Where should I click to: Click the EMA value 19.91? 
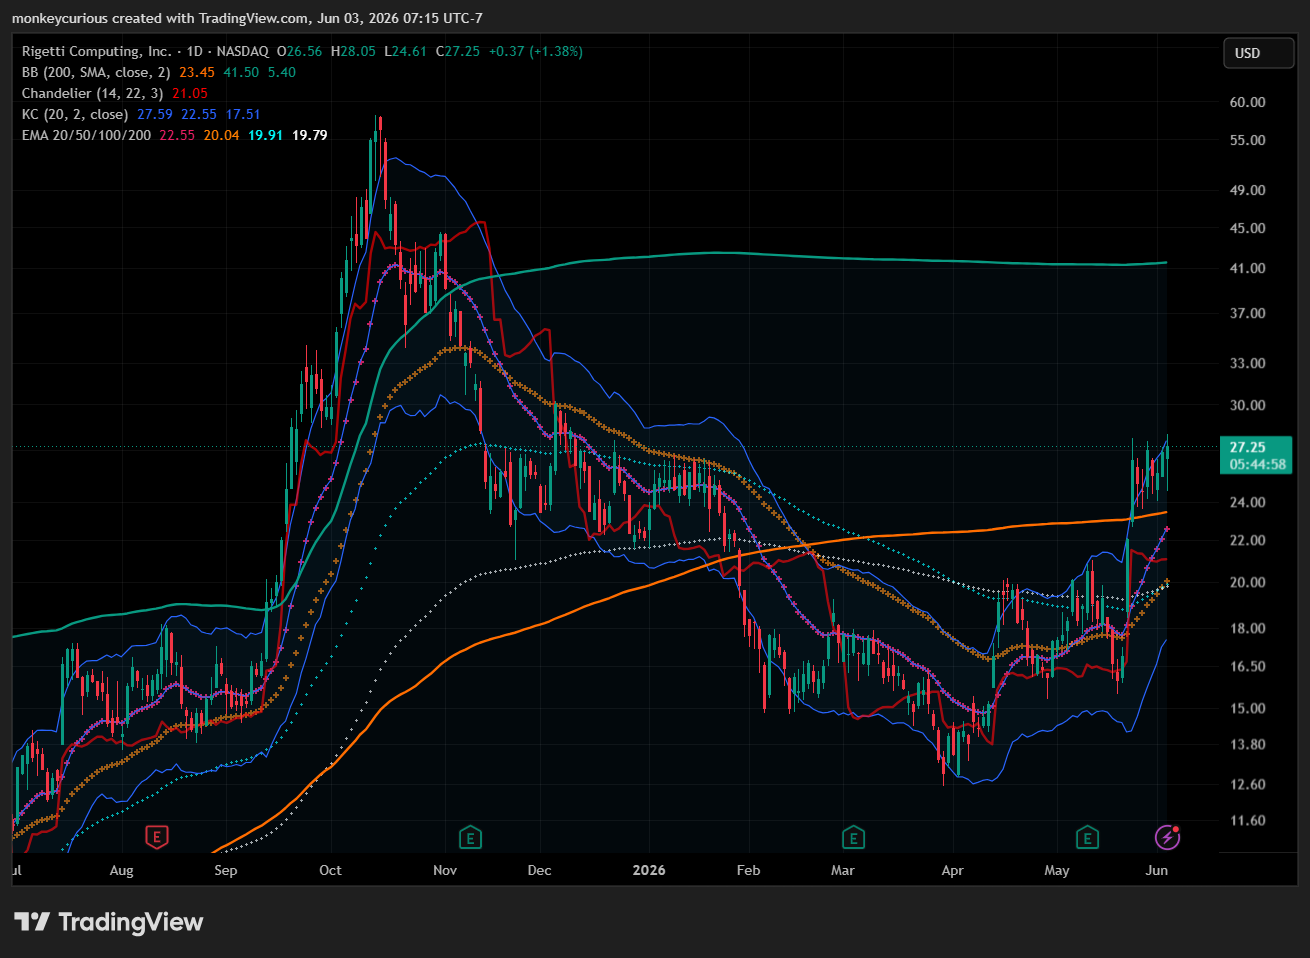[266, 135]
